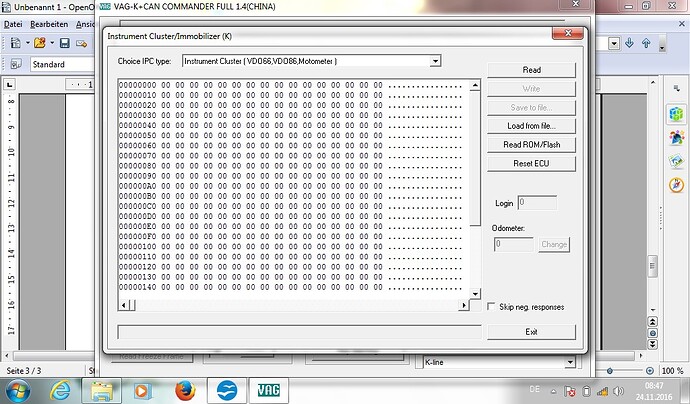
Task: Expand the arrow beside the Open folder icon
Action: 52,43
